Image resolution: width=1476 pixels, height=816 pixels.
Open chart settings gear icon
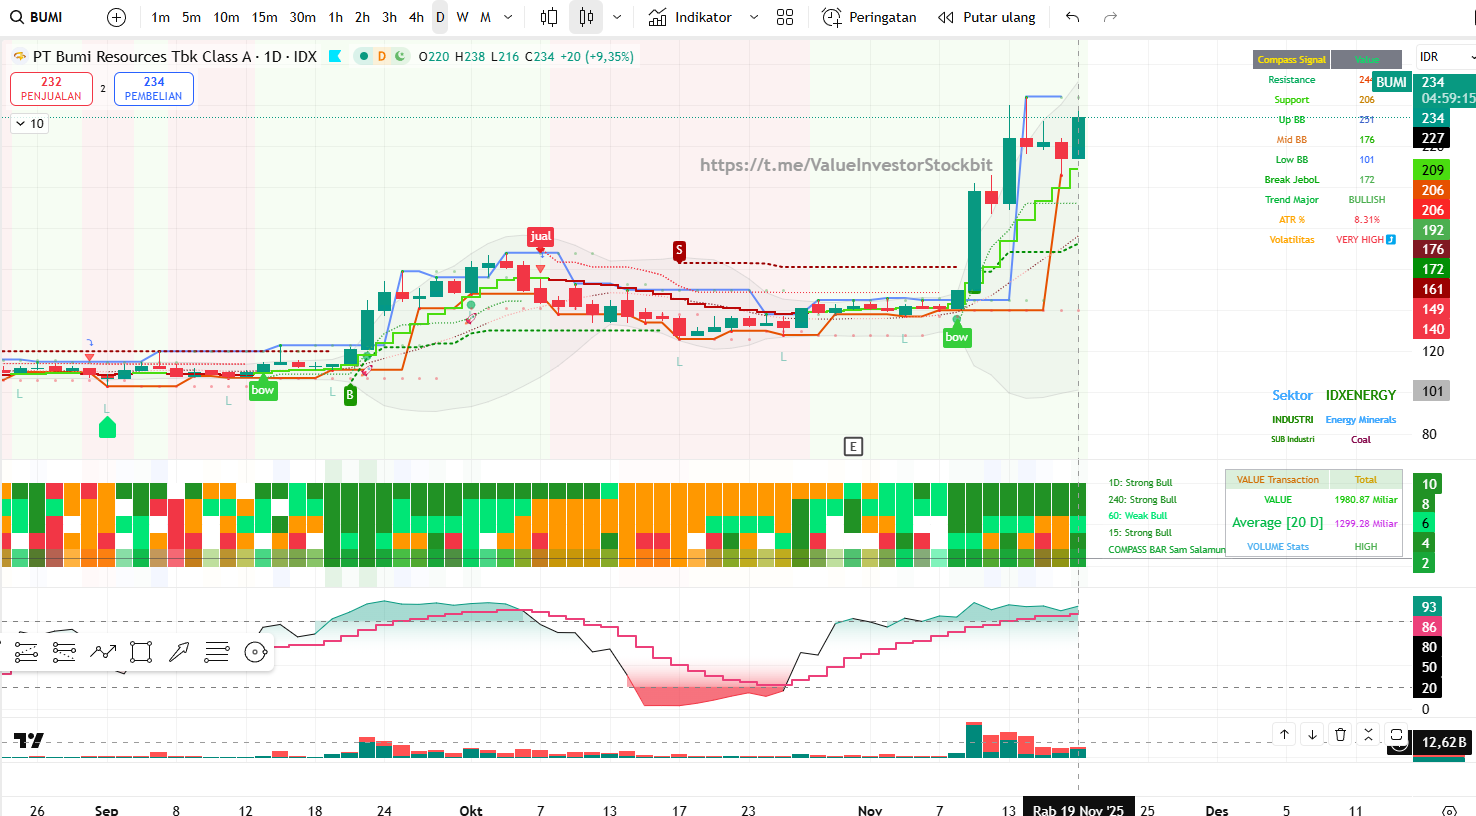pyautogui.click(x=1449, y=810)
